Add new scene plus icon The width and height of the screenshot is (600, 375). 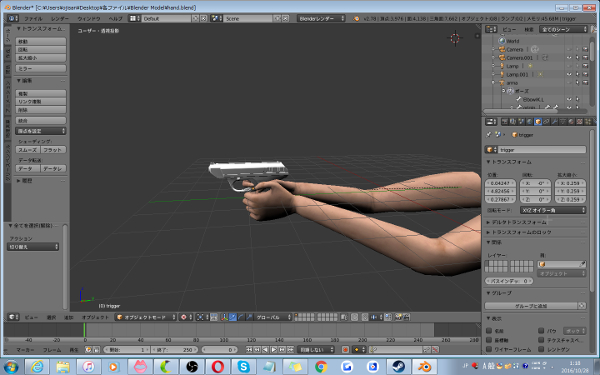[x=277, y=18]
